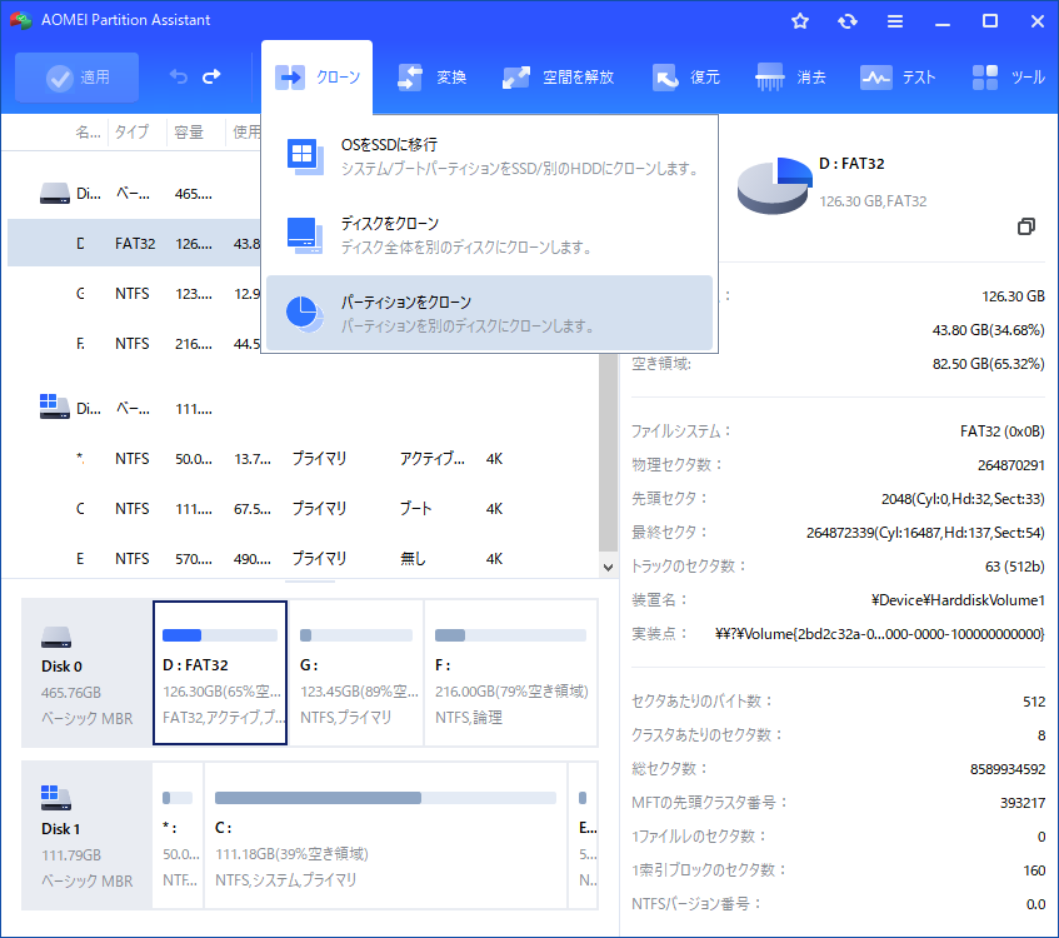Undo the last operation
Screen dimensions: 1059x938
(x=178, y=77)
